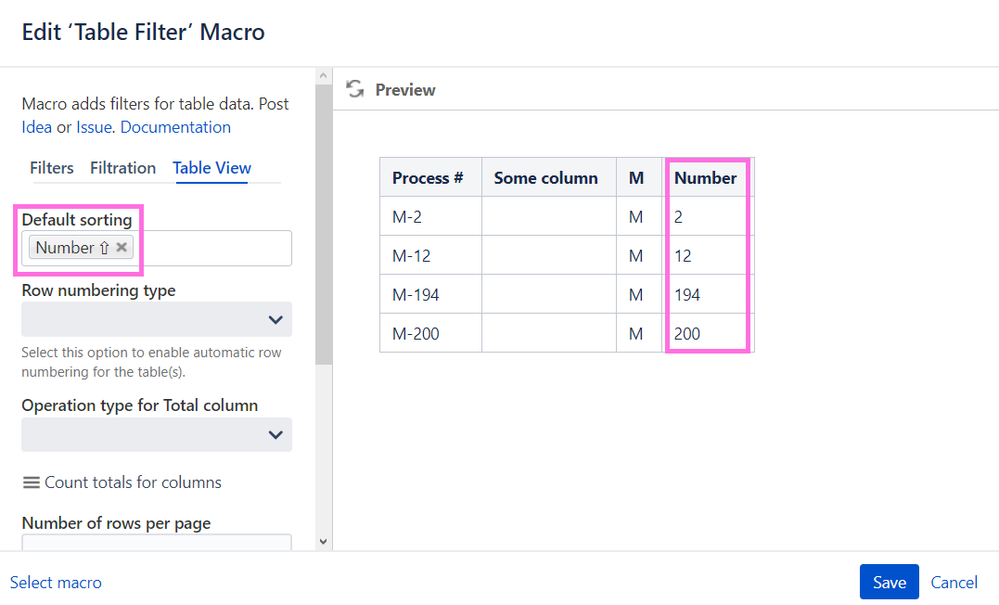Viewport: 999px width, 605px height.
Task: Click the Preview refresh icon
Action: [354, 90]
